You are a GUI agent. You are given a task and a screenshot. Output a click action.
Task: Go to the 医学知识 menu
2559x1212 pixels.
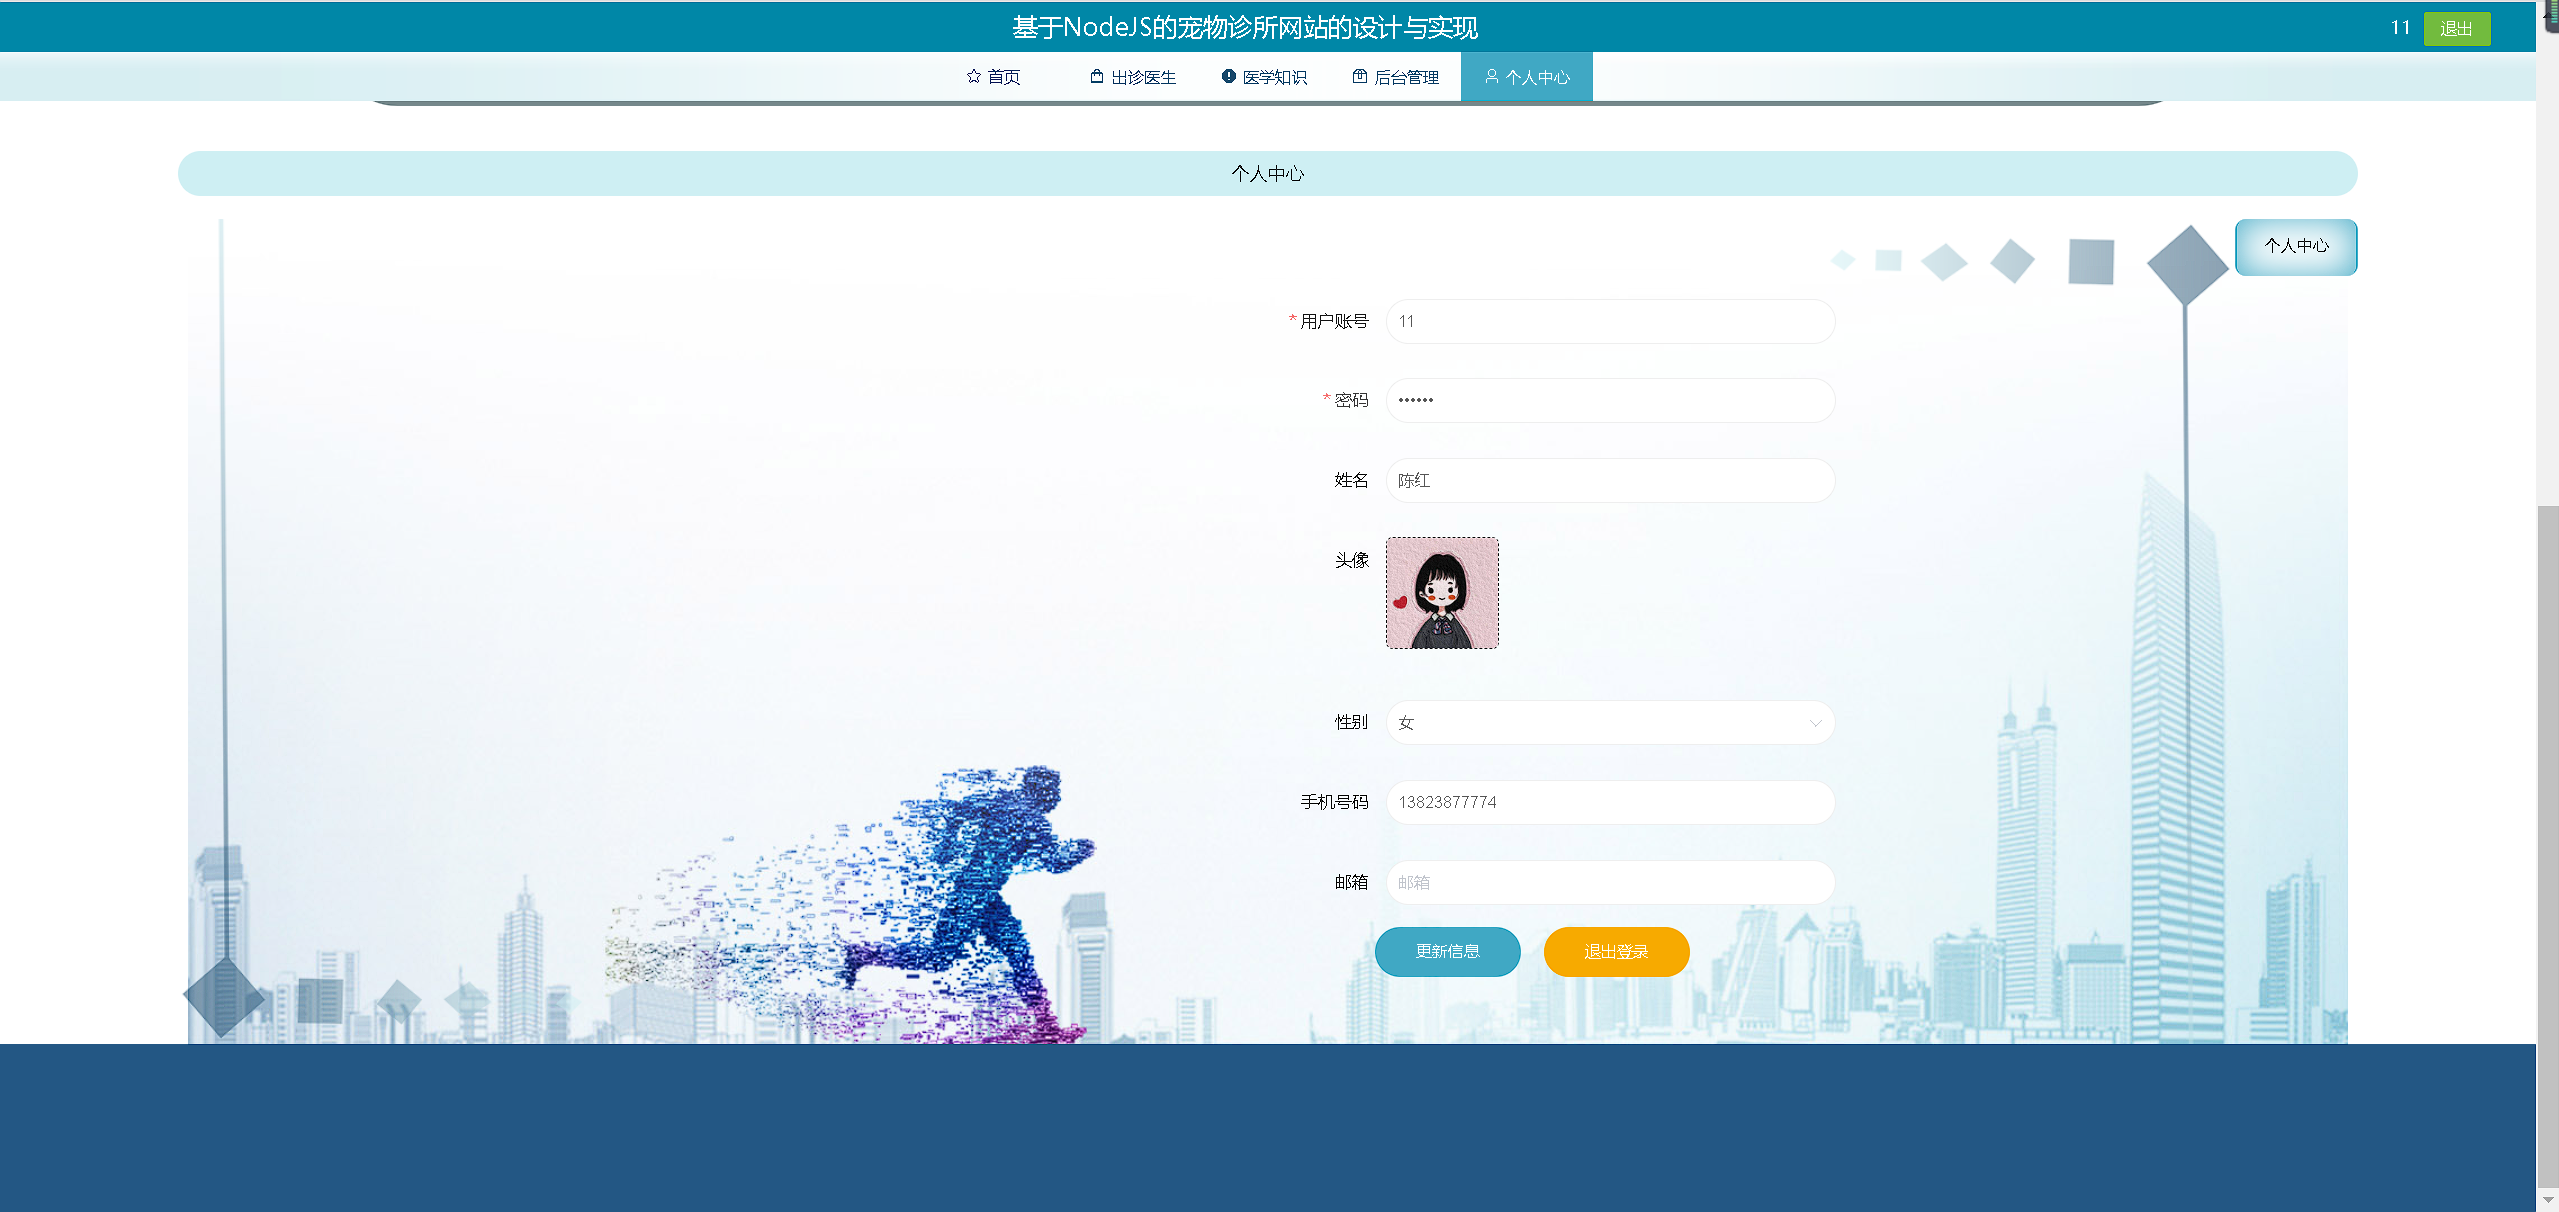[1274, 78]
